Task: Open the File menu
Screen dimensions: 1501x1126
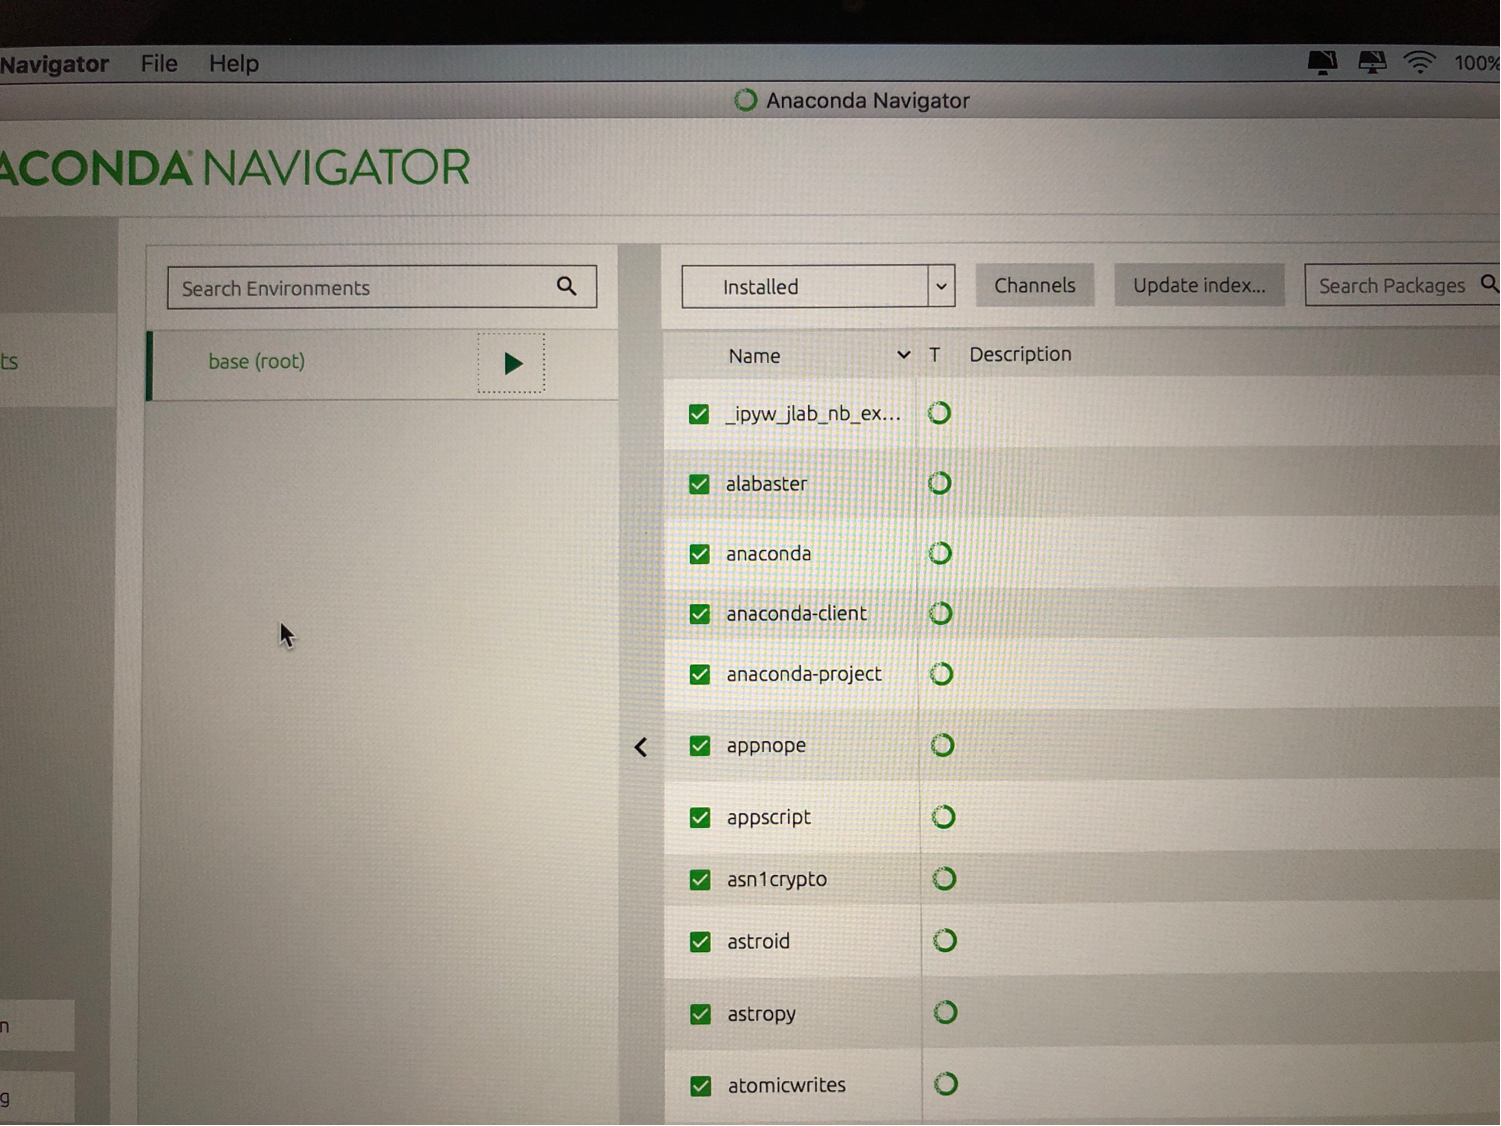Action: (x=159, y=63)
